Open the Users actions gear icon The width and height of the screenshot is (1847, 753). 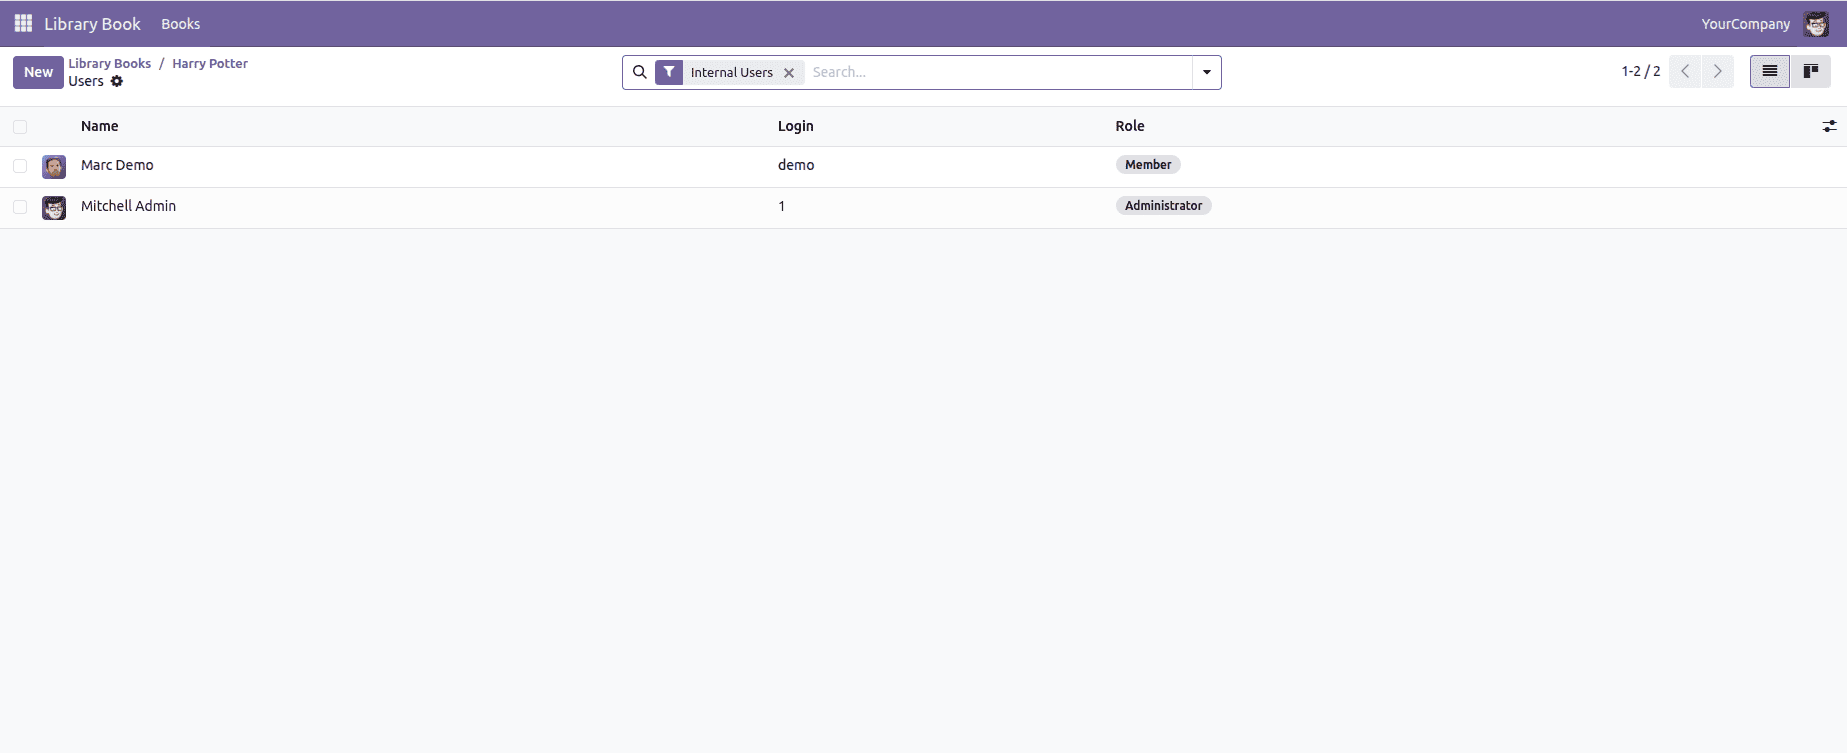point(117,81)
